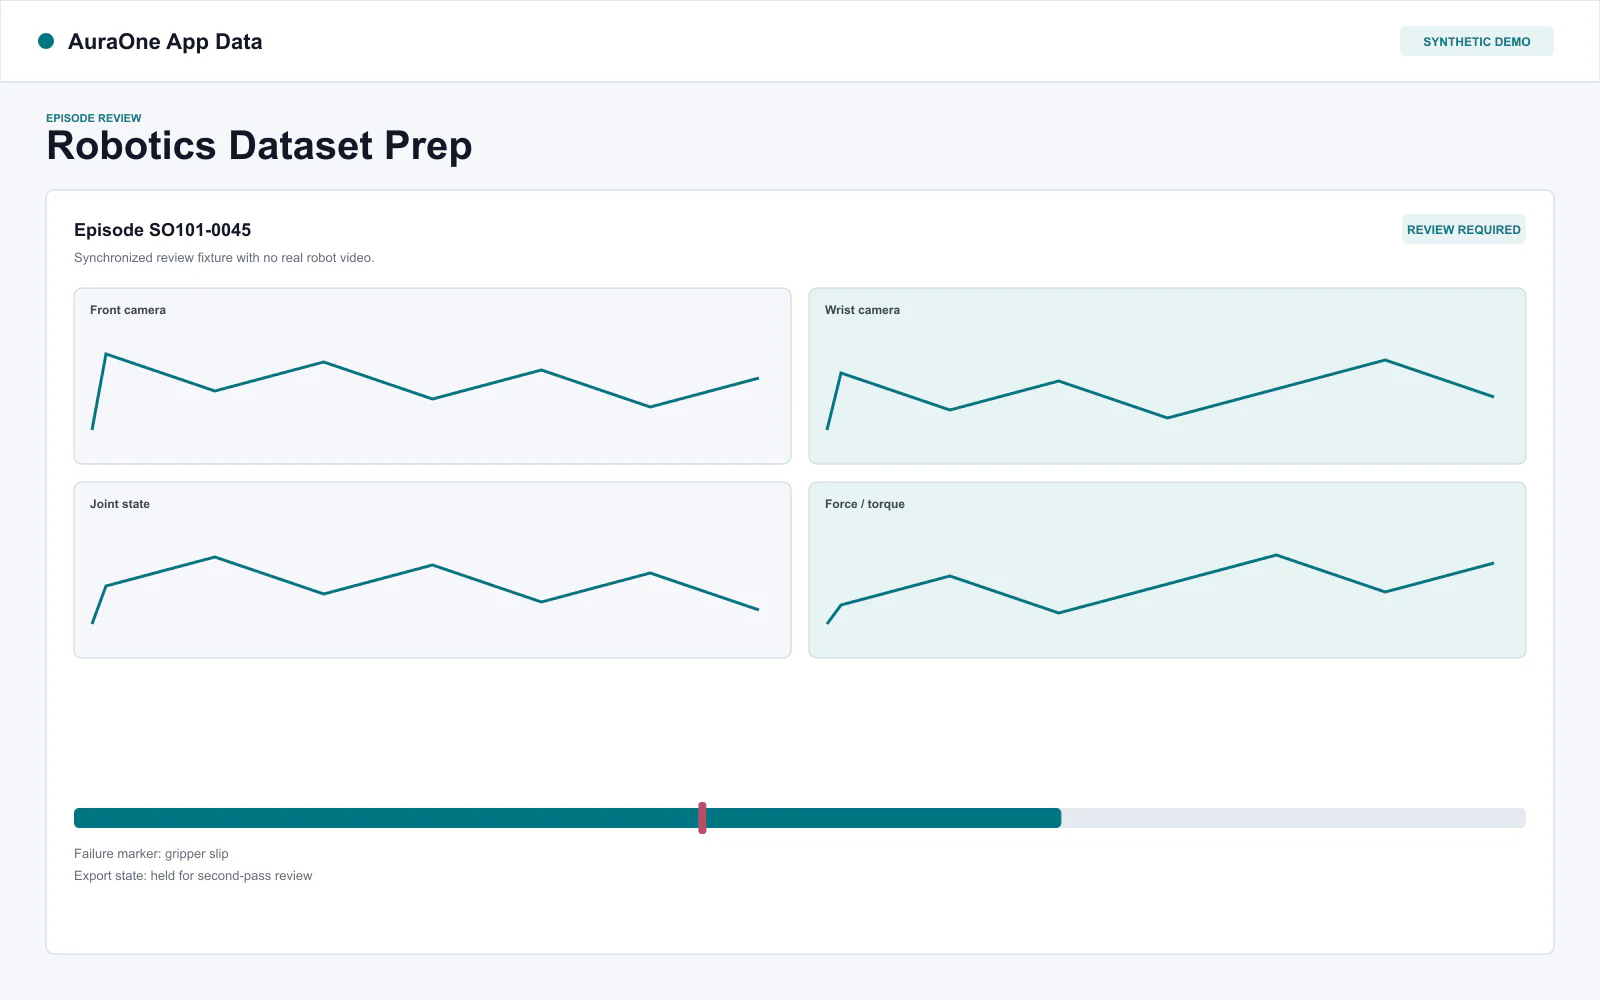Viewport: 1600px width, 1000px height.
Task: Click the red gripper slip failure marker
Action: coord(702,818)
